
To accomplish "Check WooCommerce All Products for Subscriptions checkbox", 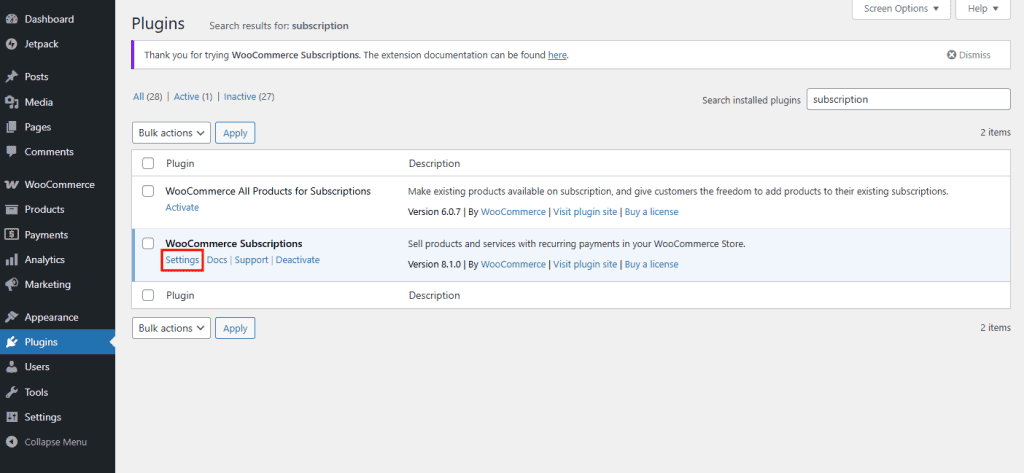I will coord(148,191).
